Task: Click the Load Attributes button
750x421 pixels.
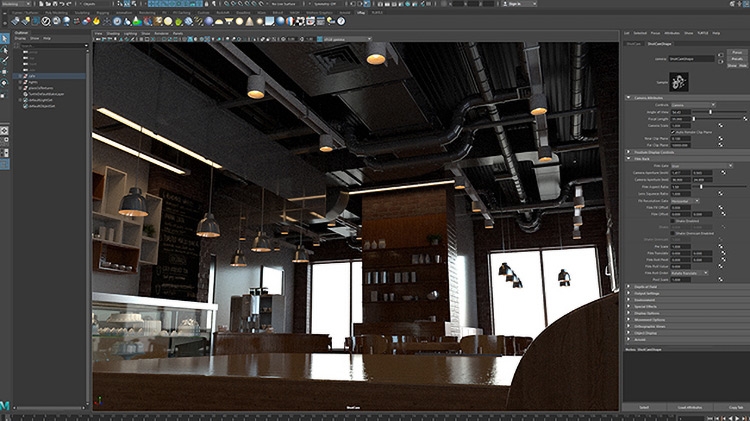Action: click(689, 407)
